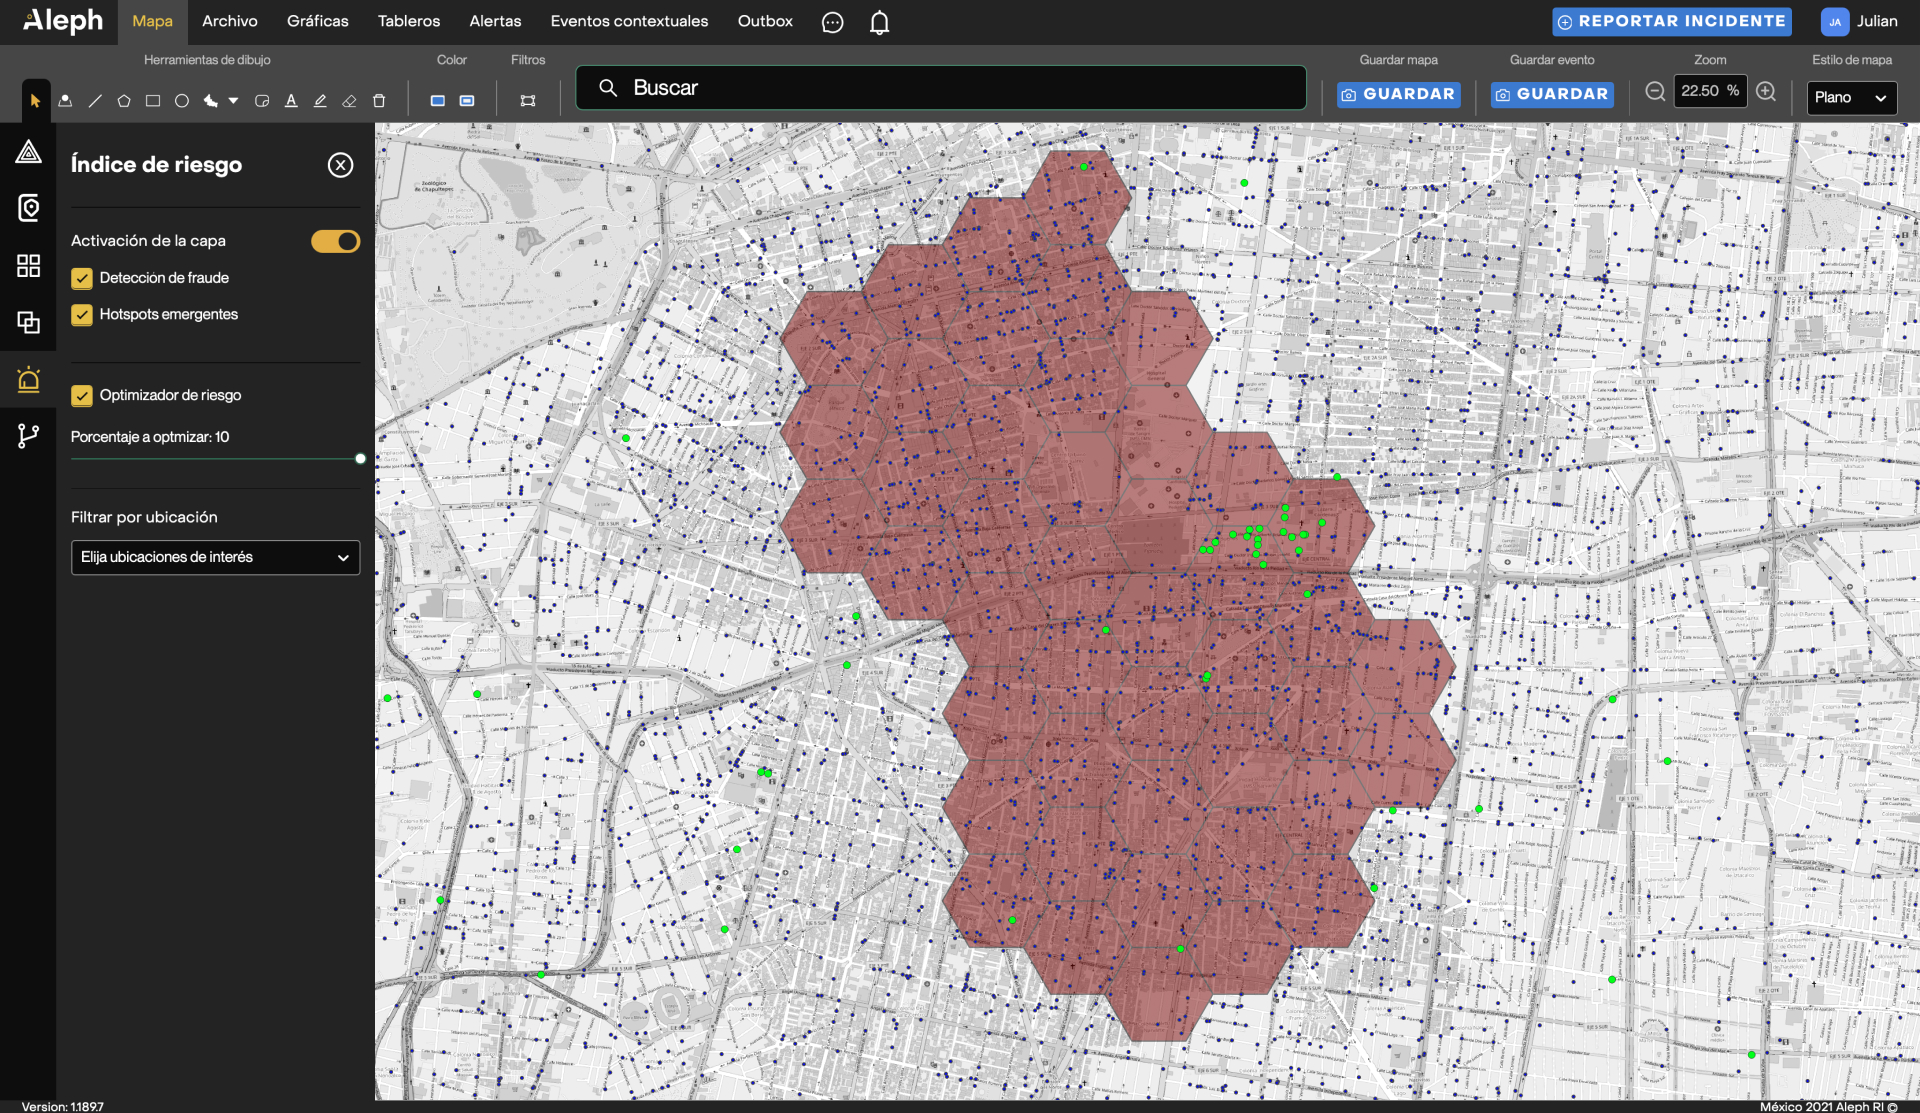Uncheck Deteccion de fraude checkbox
This screenshot has height=1113, width=1920.
[x=82, y=279]
